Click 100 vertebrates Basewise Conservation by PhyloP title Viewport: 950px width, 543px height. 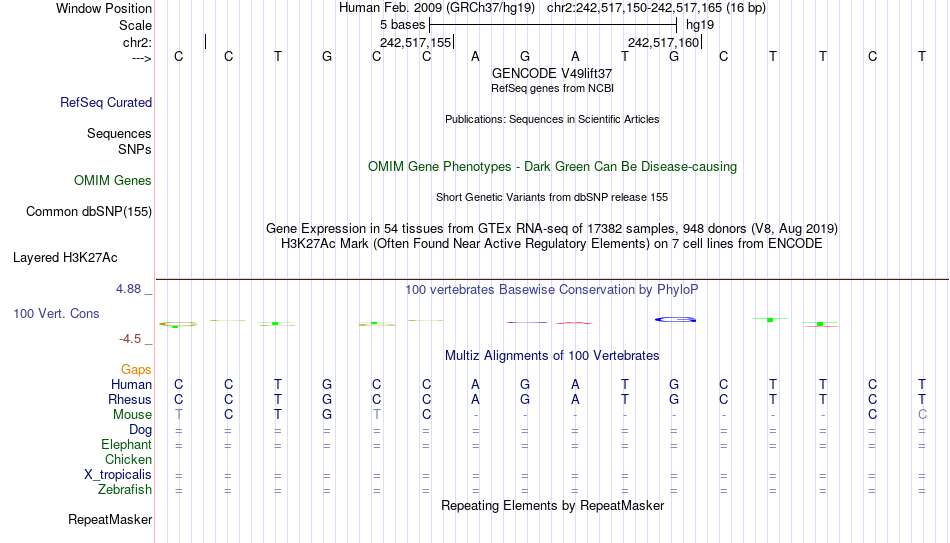(552, 290)
